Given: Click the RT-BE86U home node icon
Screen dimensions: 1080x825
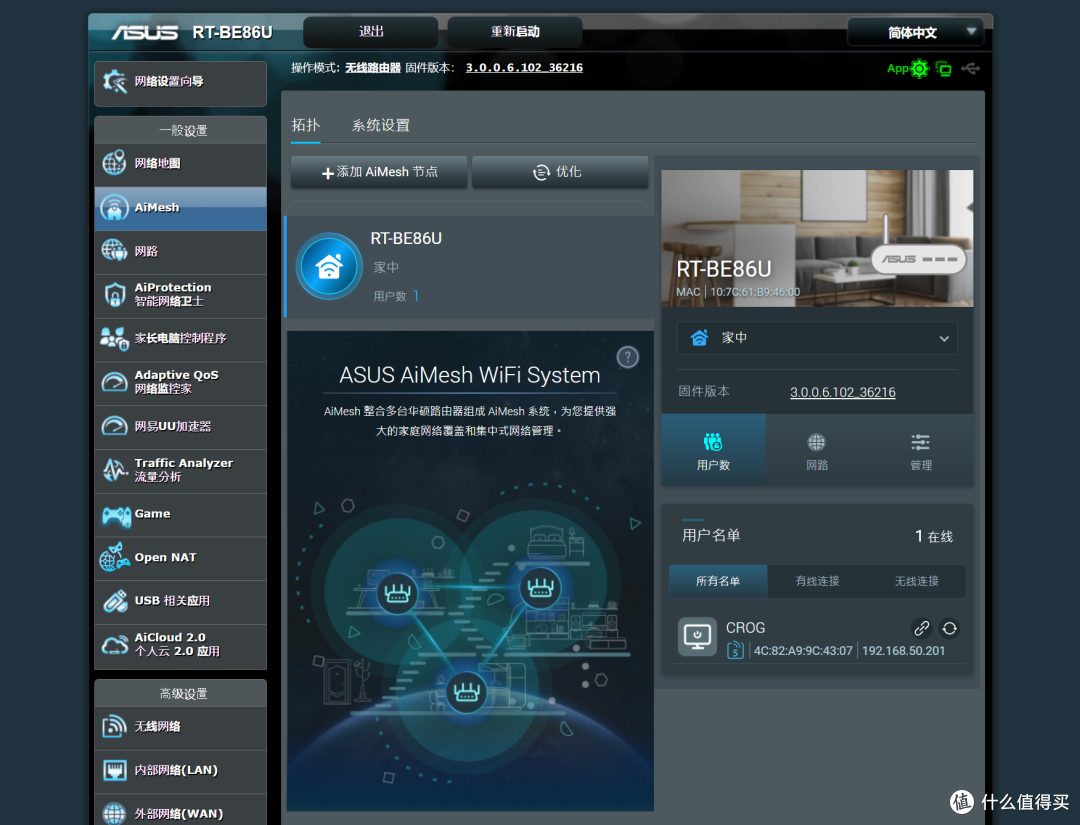Looking at the screenshot, I should point(329,266).
